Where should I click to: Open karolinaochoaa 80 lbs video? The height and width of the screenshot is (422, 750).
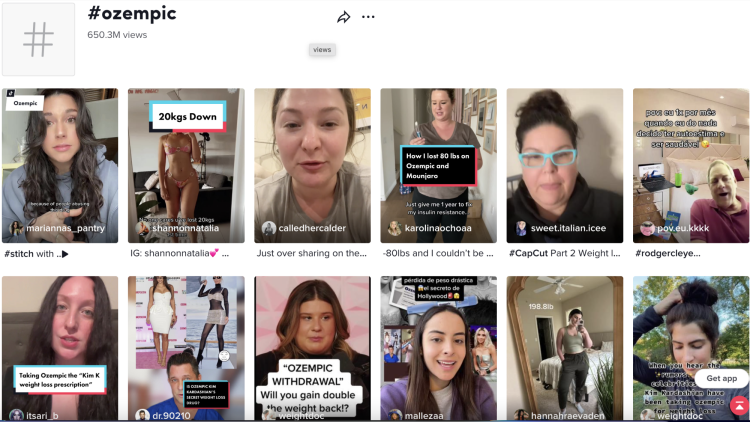pyautogui.click(x=439, y=166)
